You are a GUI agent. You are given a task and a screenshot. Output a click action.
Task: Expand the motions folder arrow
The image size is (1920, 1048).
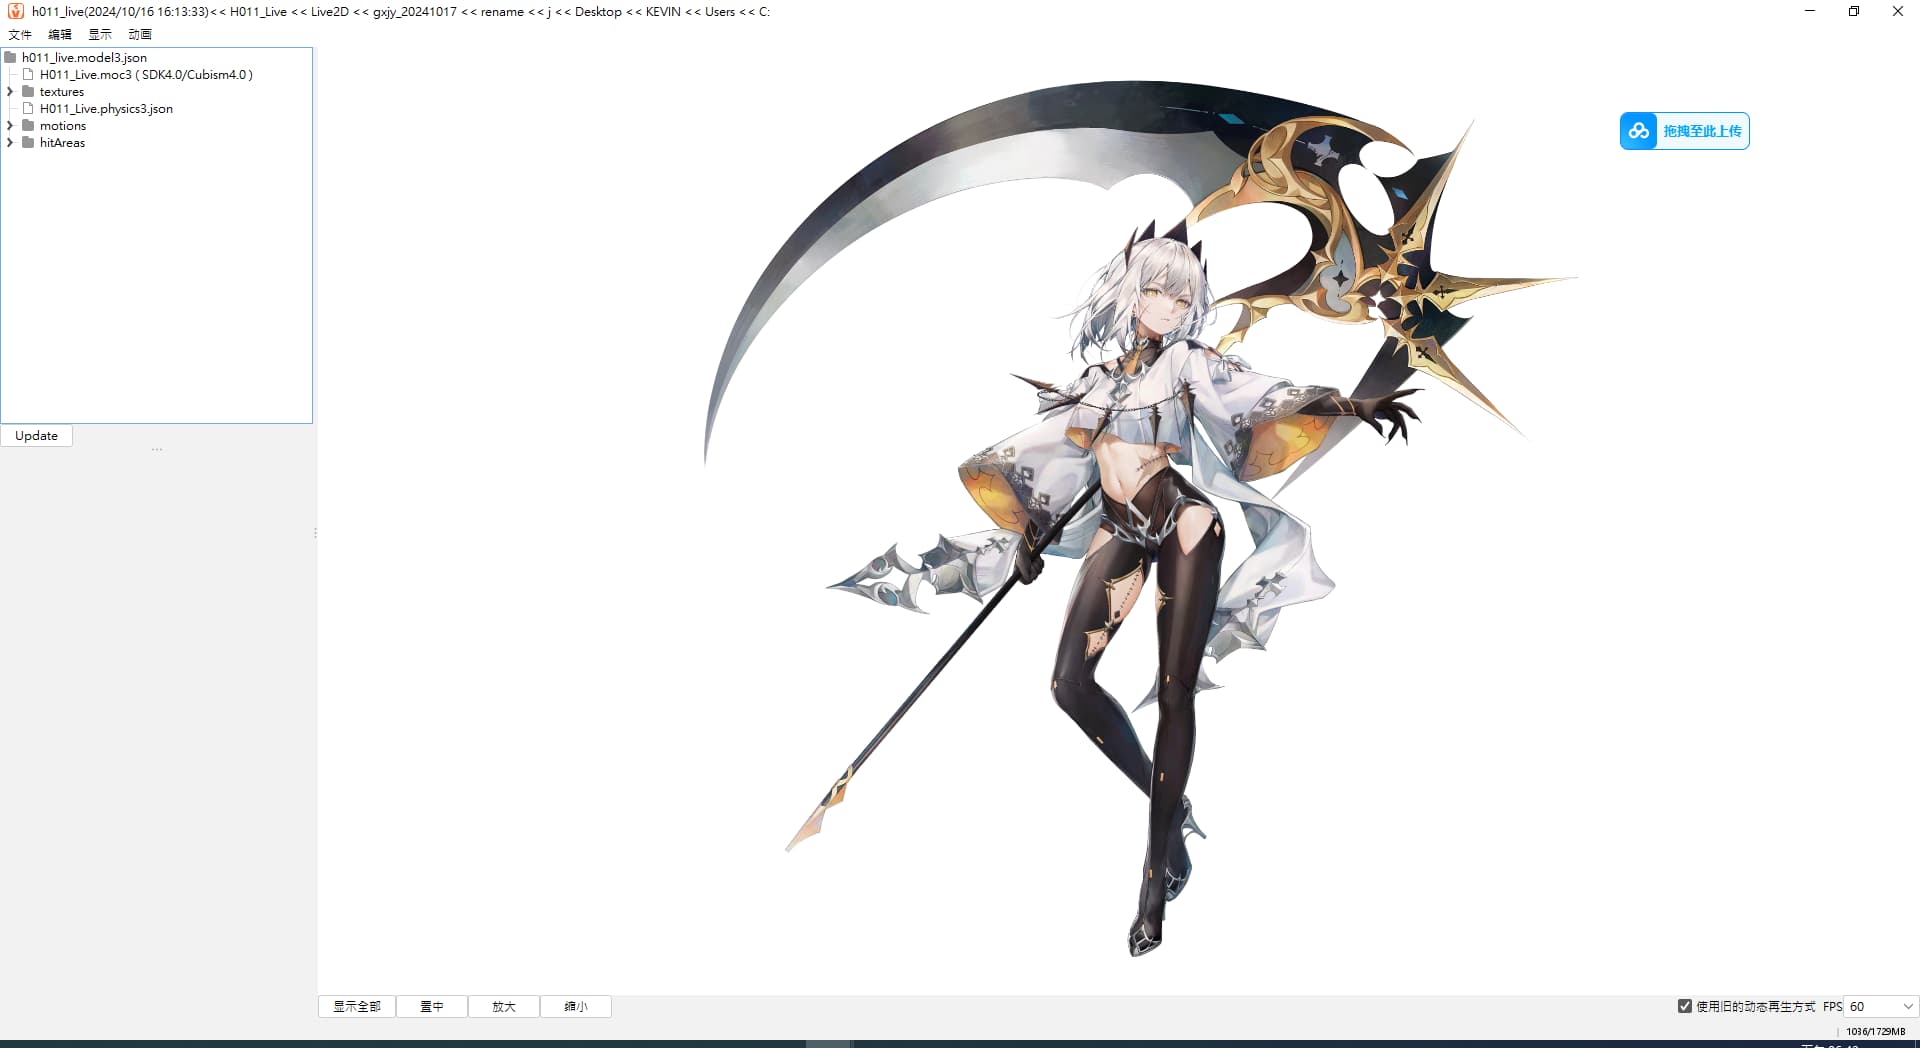tap(10, 125)
